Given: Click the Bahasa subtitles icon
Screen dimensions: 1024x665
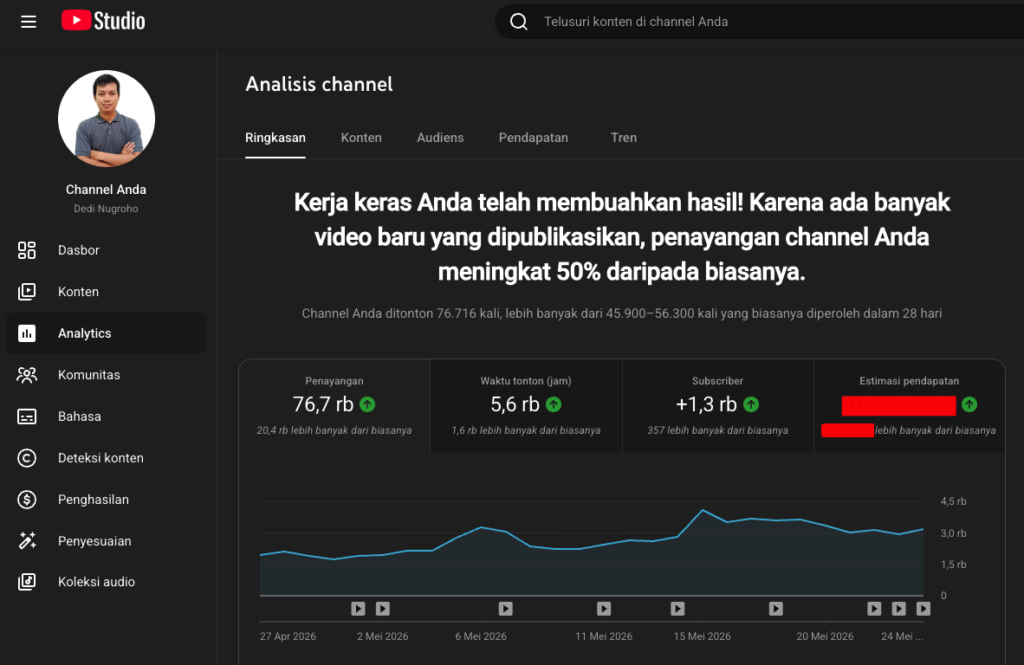Looking at the screenshot, I should (27, 417).
